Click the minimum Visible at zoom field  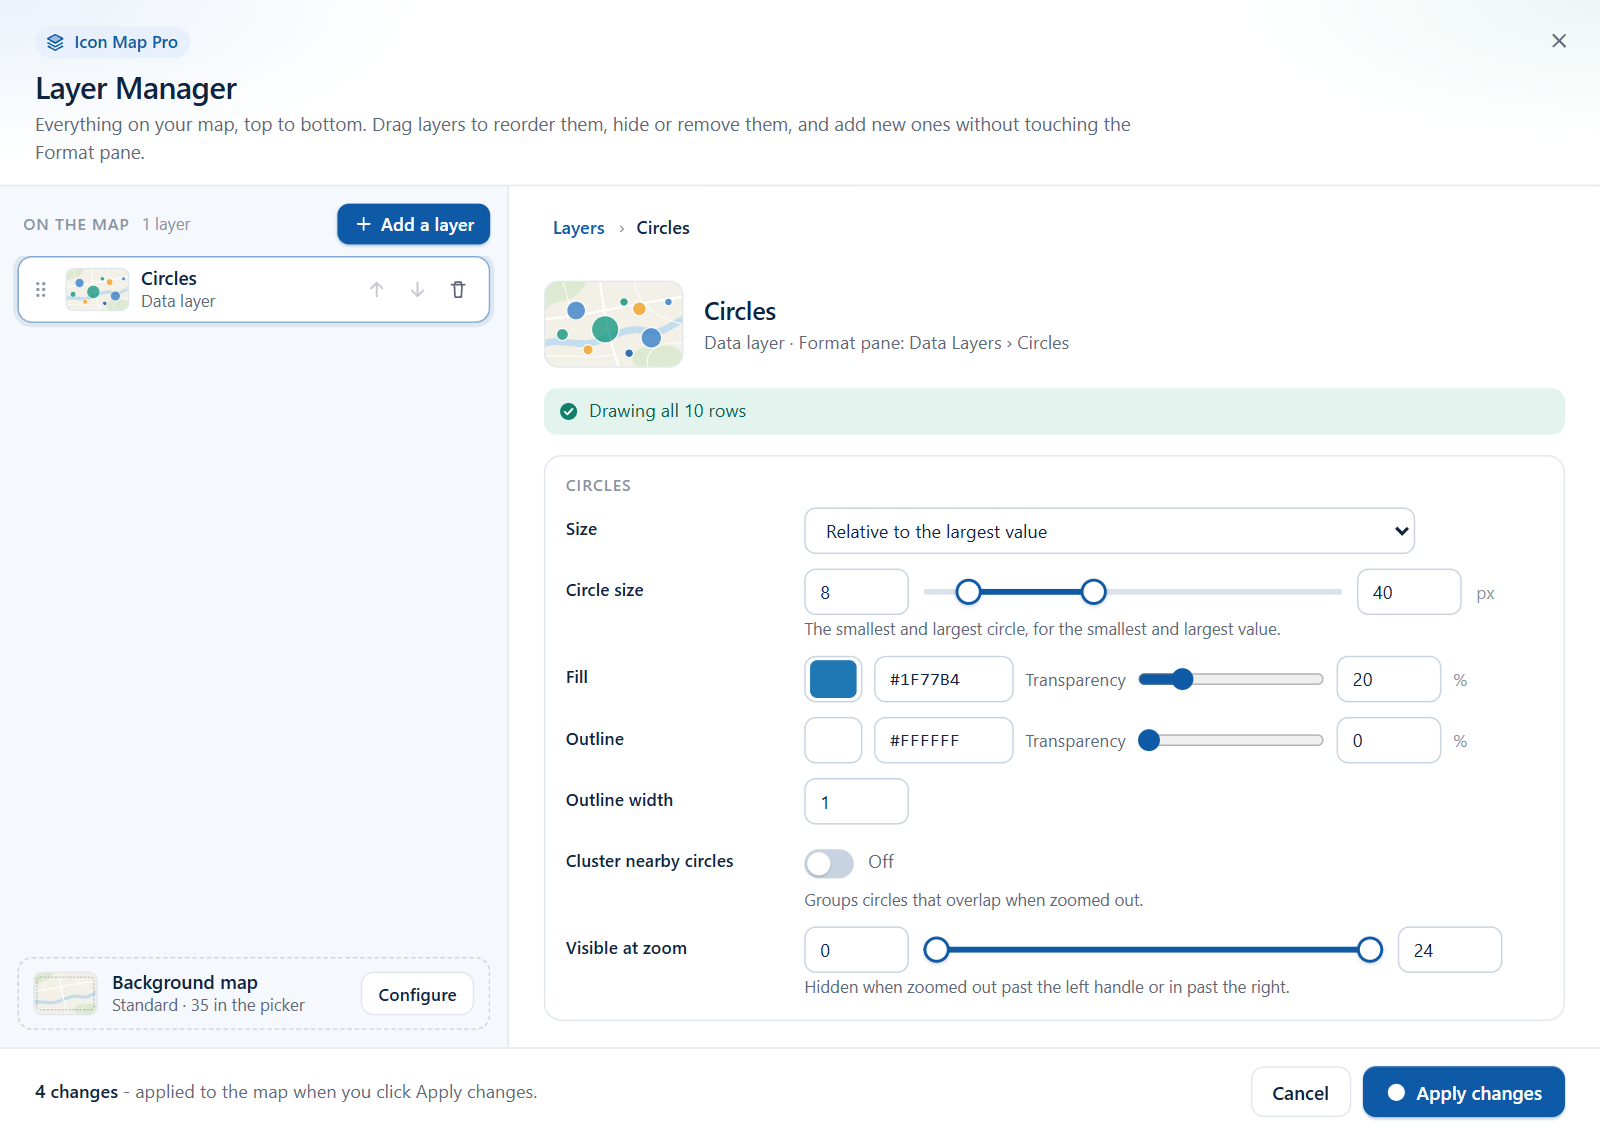coord(856,950)
